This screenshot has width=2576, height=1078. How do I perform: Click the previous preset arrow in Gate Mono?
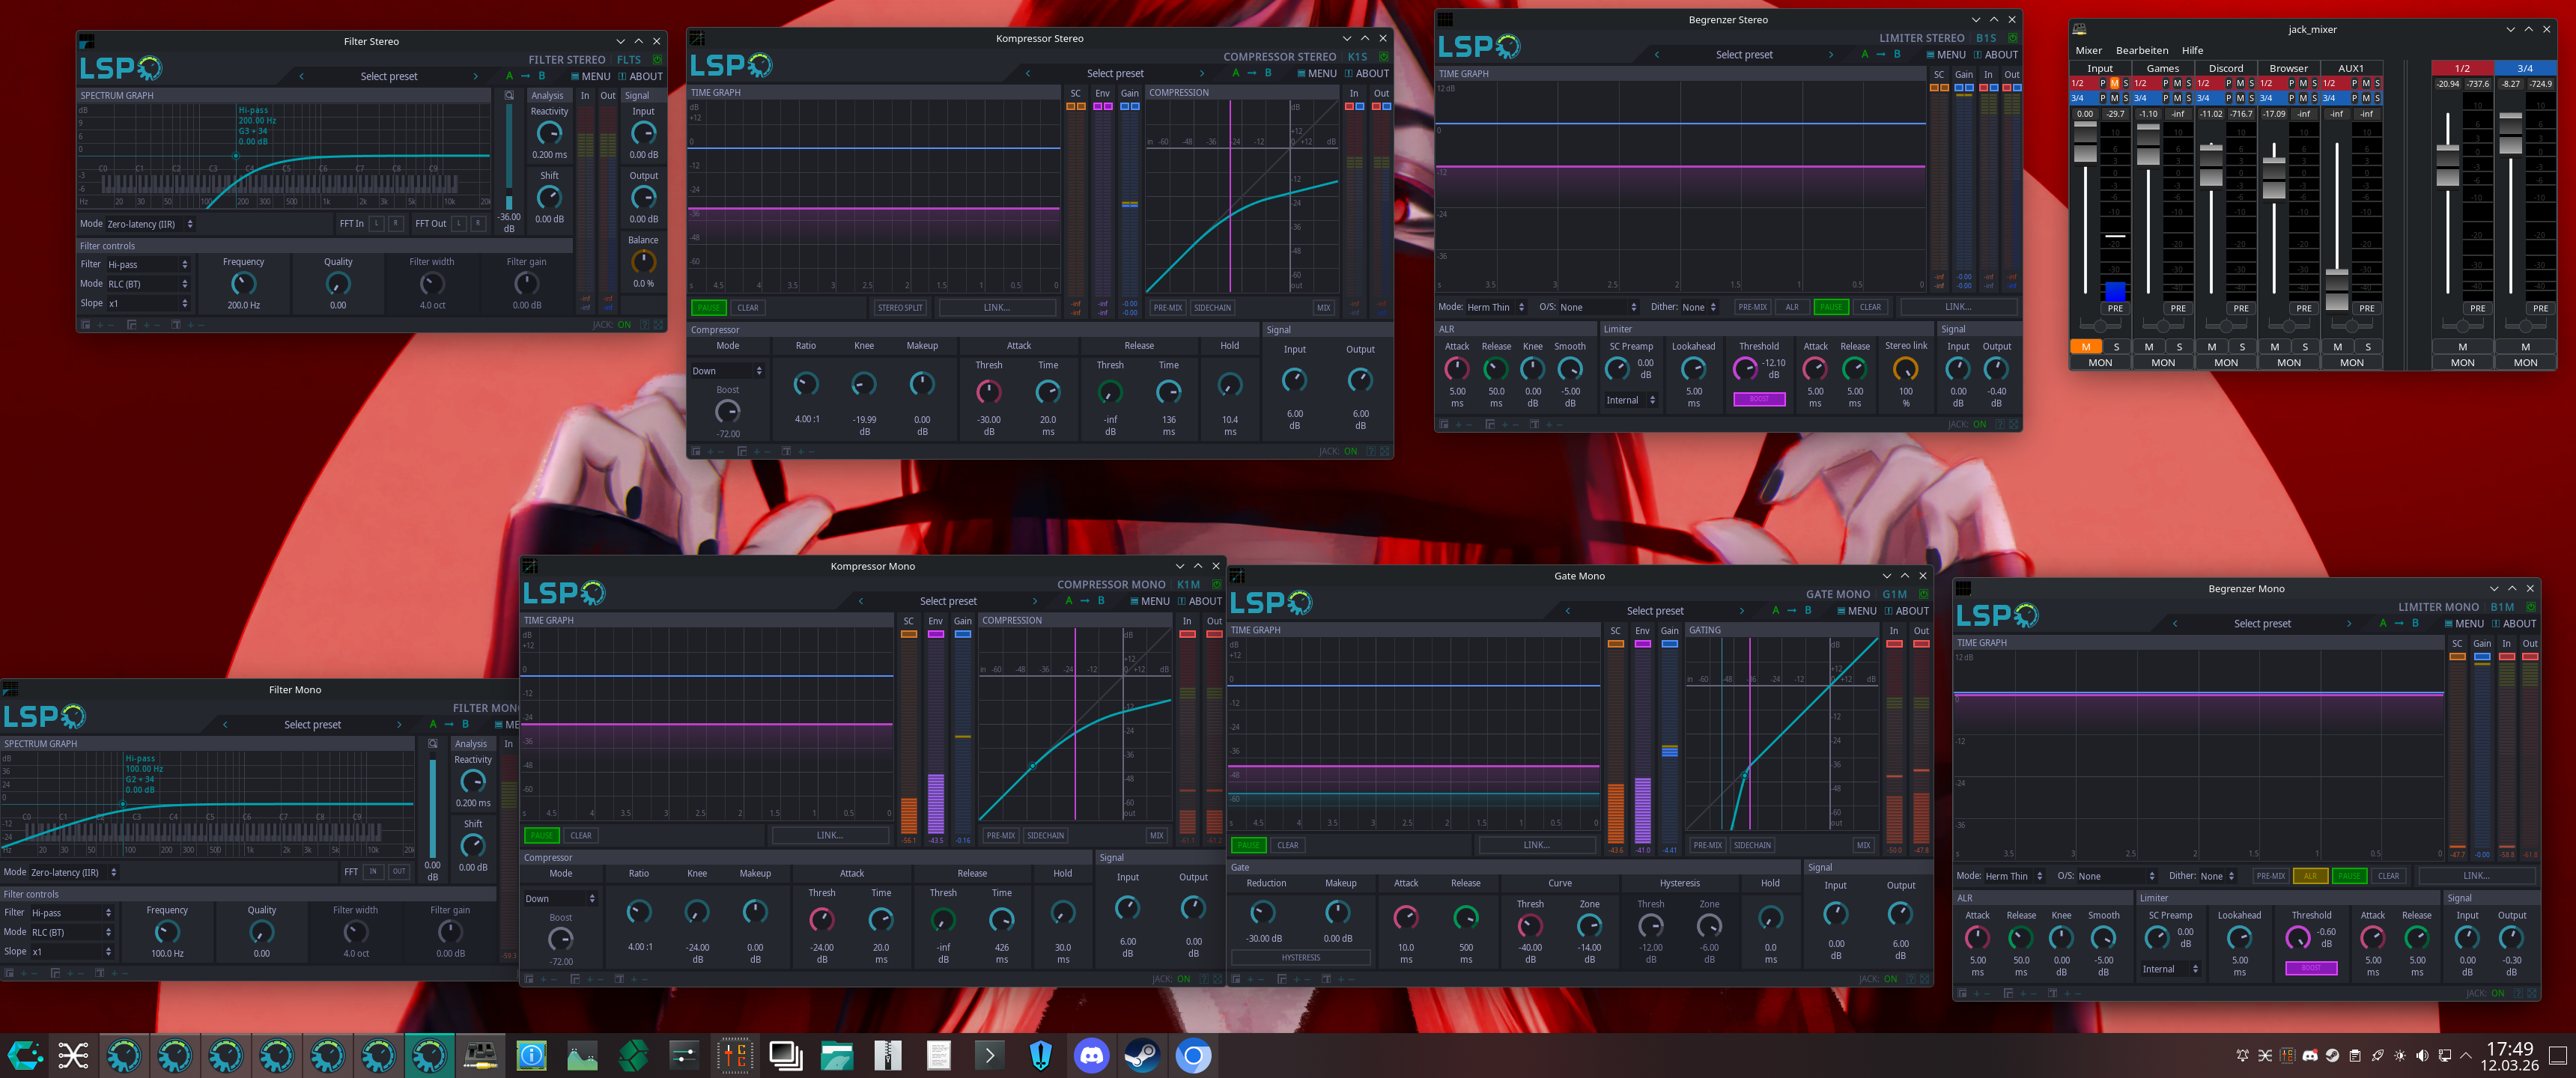point(1567,611)
